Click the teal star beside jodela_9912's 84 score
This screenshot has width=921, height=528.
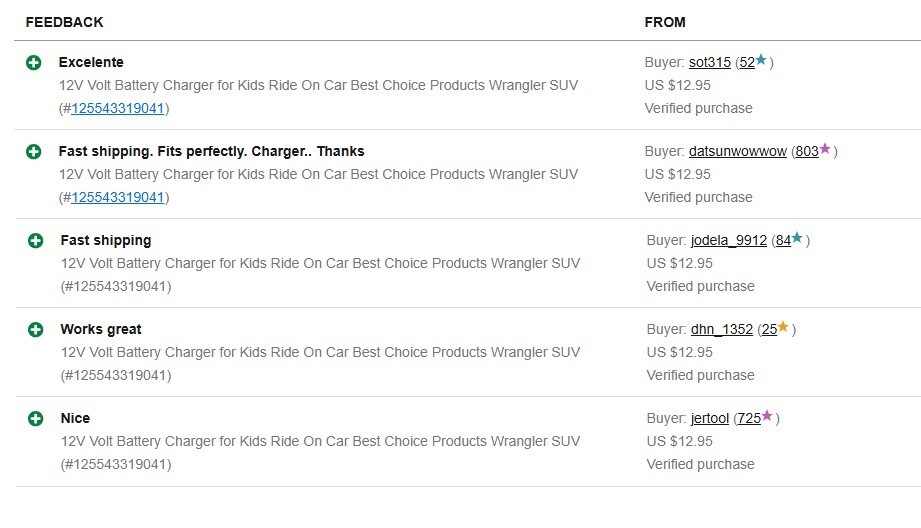[x=797, y=237]
